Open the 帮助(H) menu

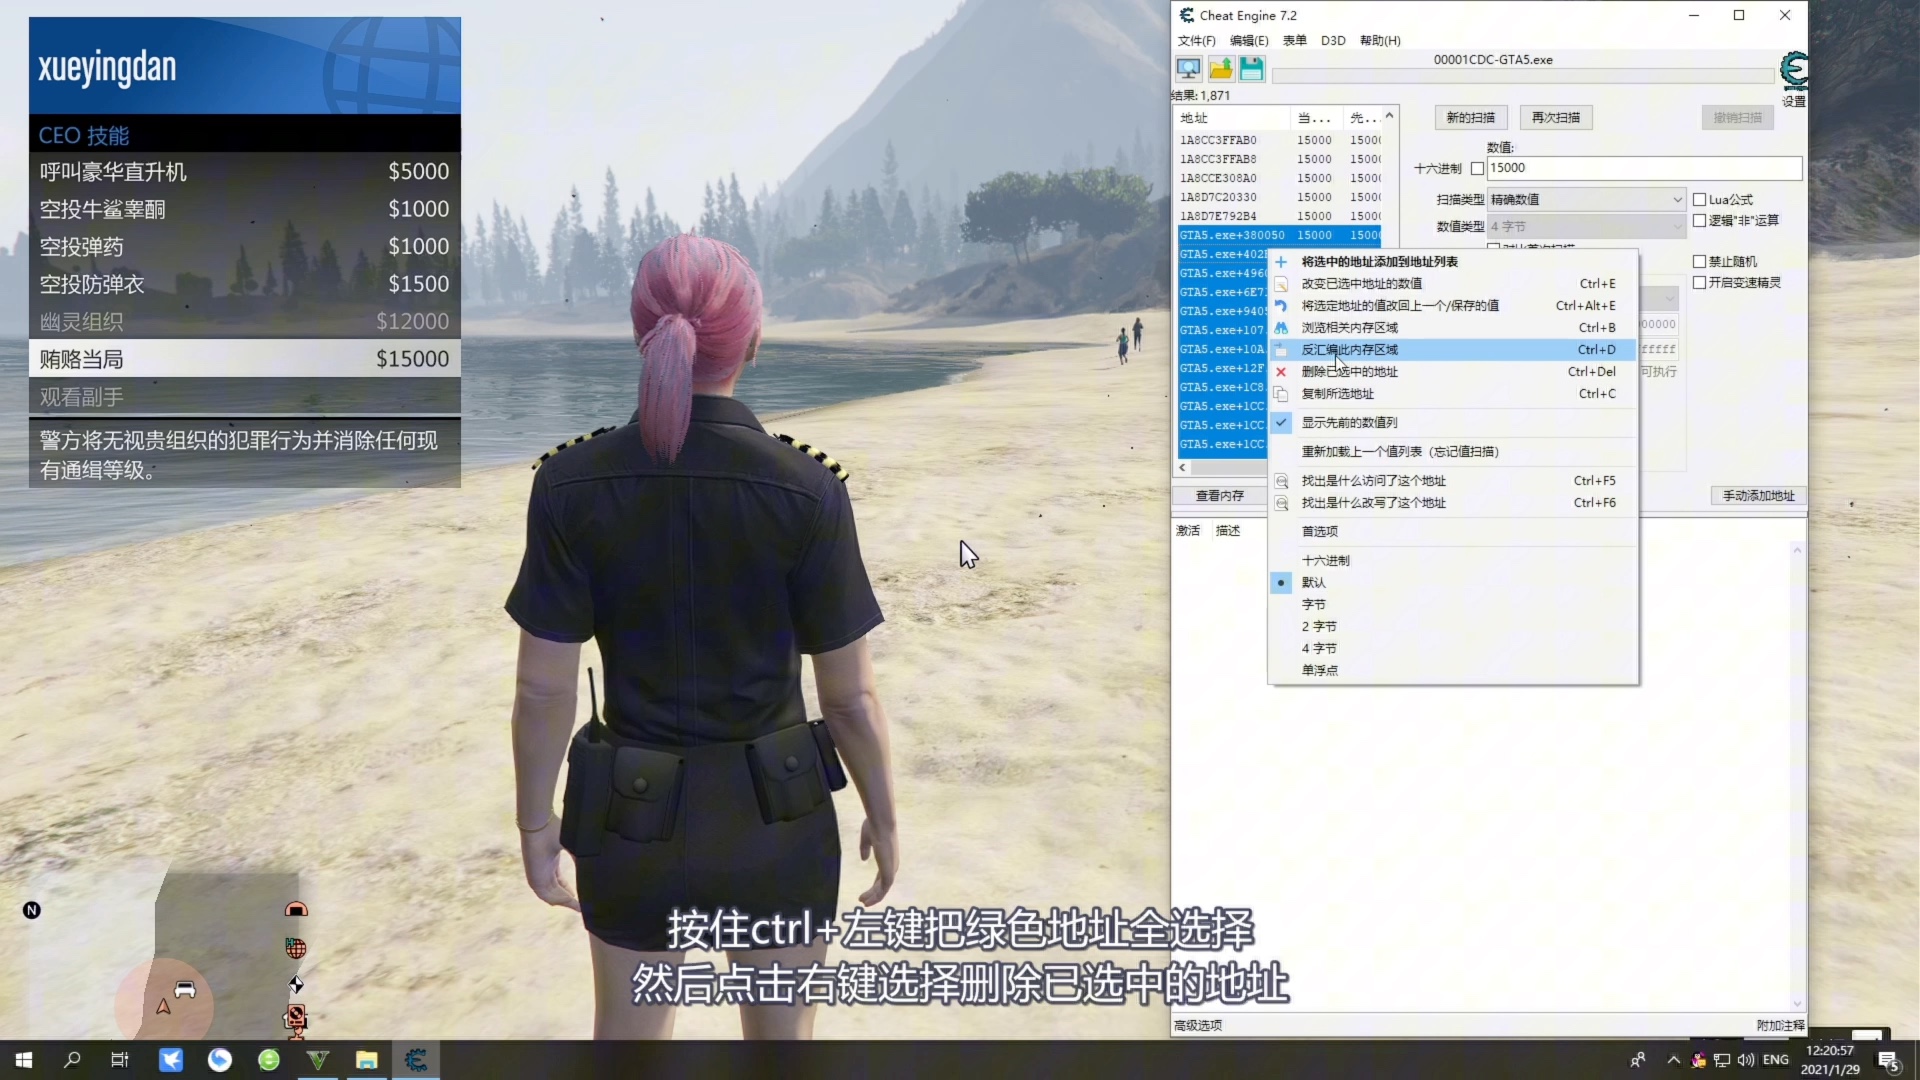click(1380, 41)
